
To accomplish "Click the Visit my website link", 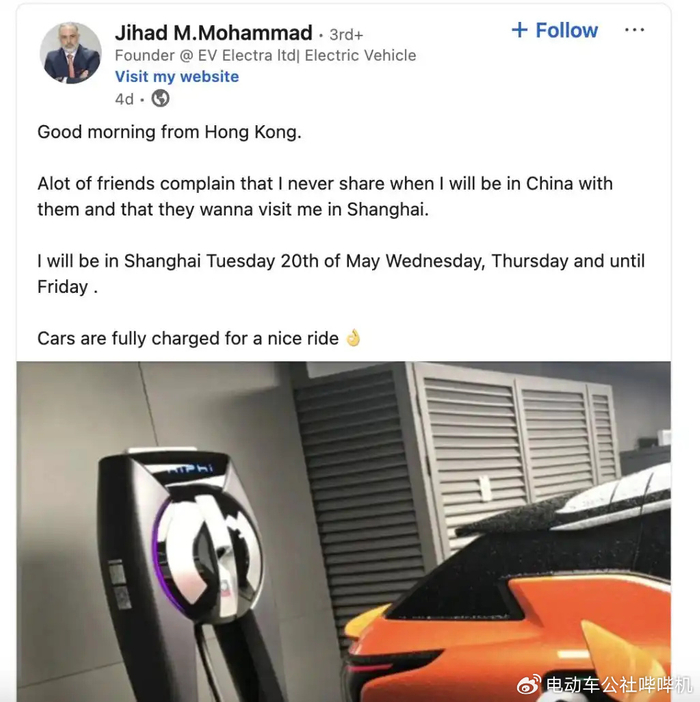I will 177,77.
